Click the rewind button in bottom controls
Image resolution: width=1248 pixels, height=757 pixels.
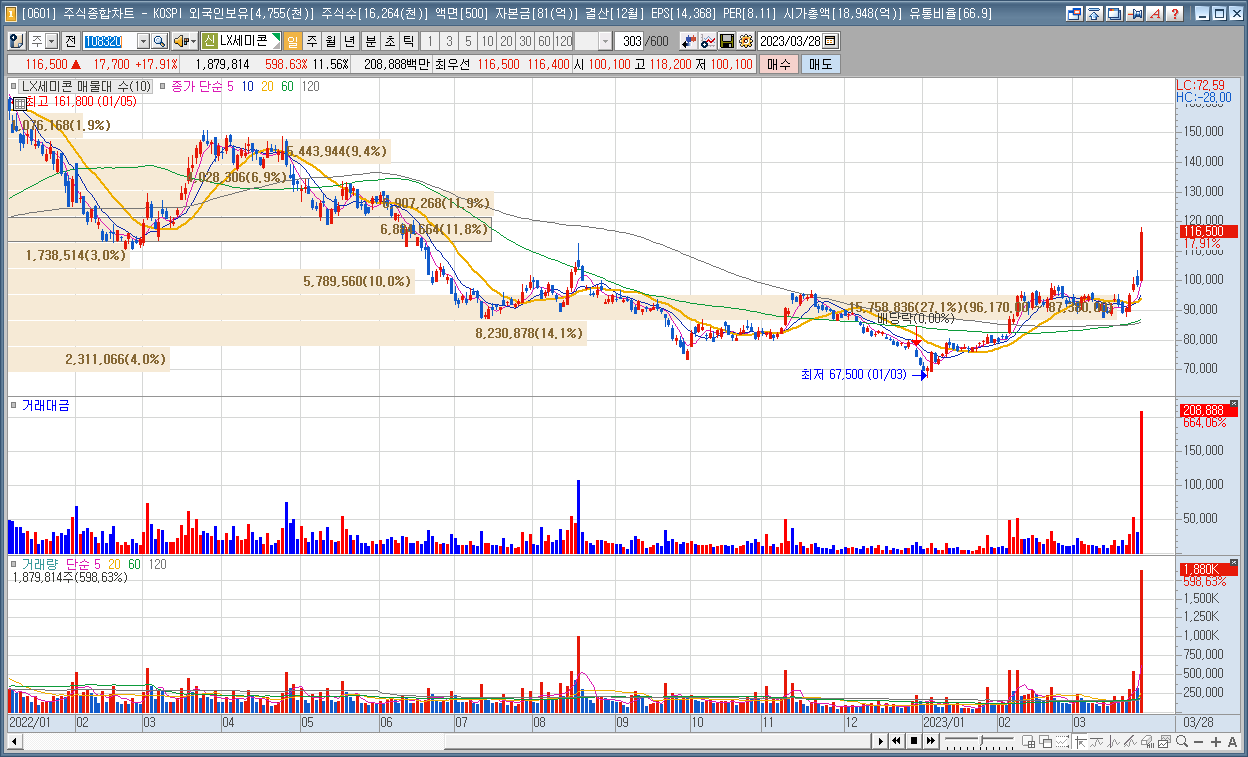coord(896,741)
